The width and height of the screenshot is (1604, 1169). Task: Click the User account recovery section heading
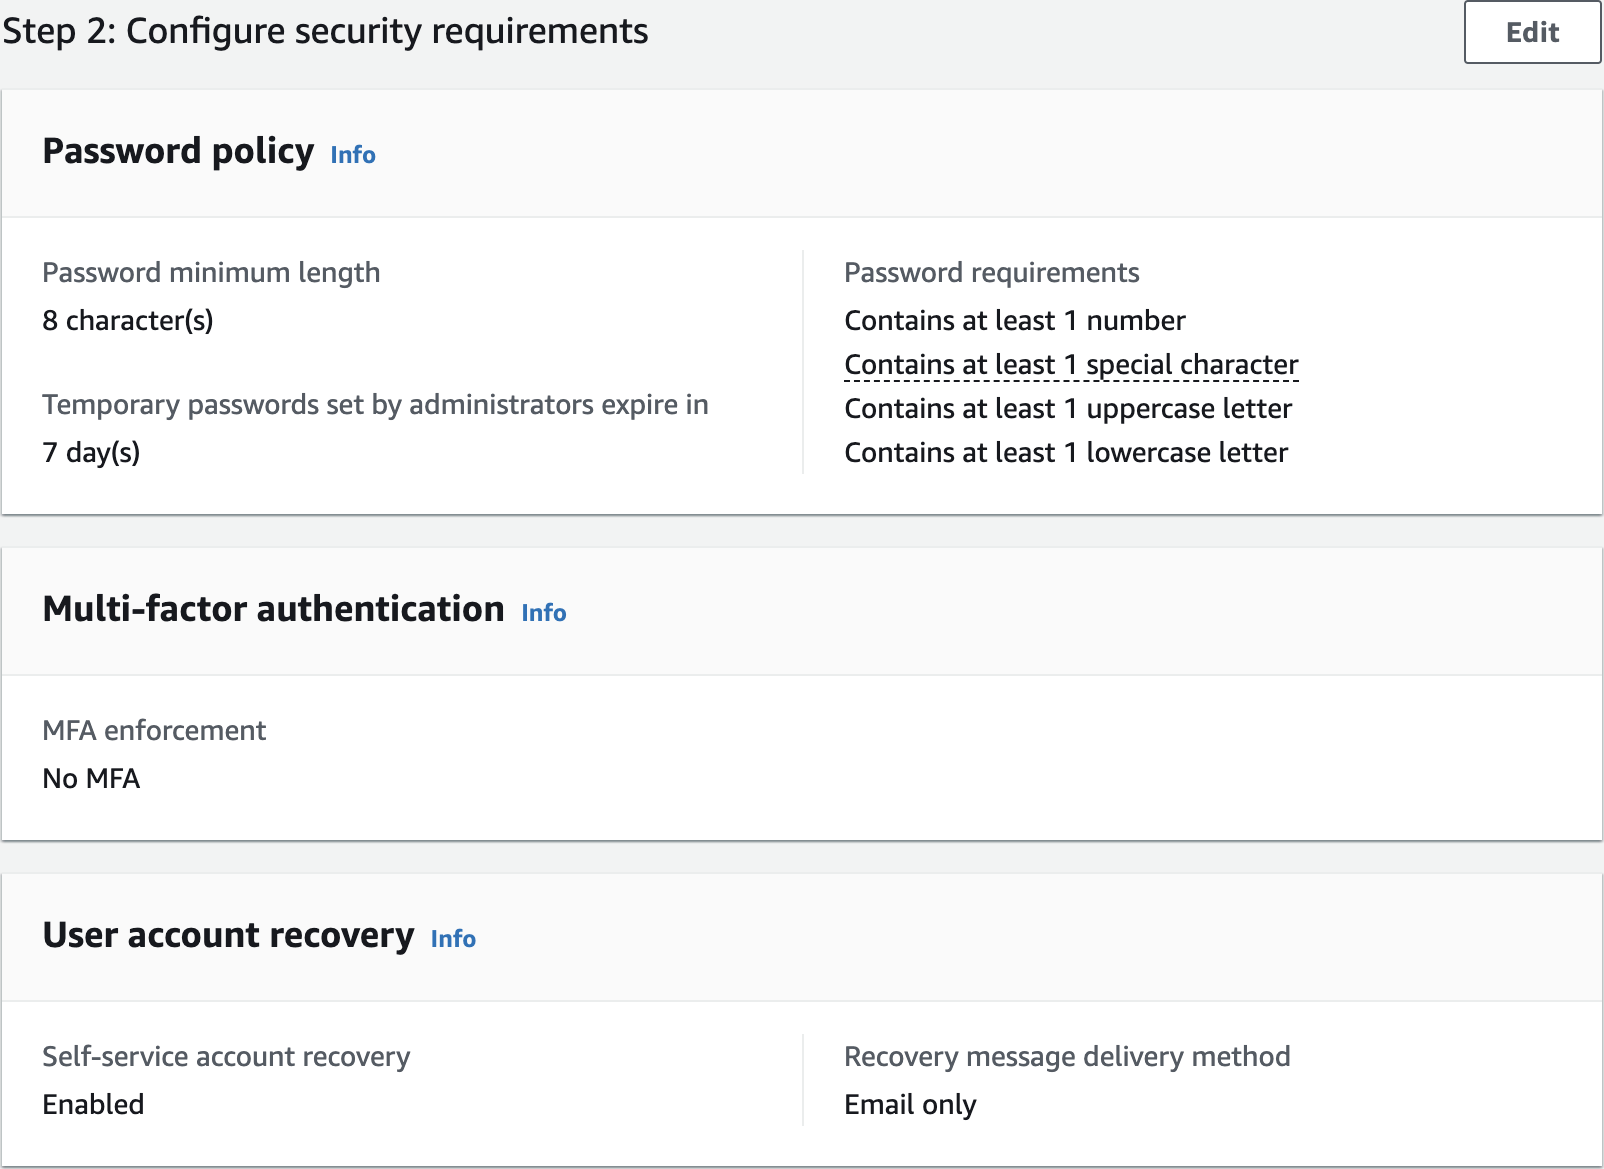[228, 935]
